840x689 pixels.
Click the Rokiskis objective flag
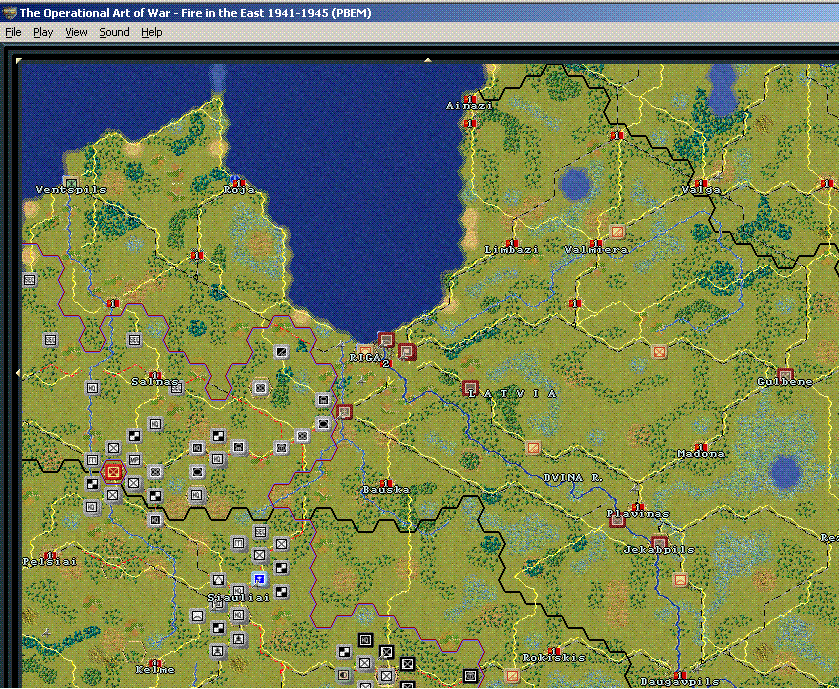click(x=554, y=651)
